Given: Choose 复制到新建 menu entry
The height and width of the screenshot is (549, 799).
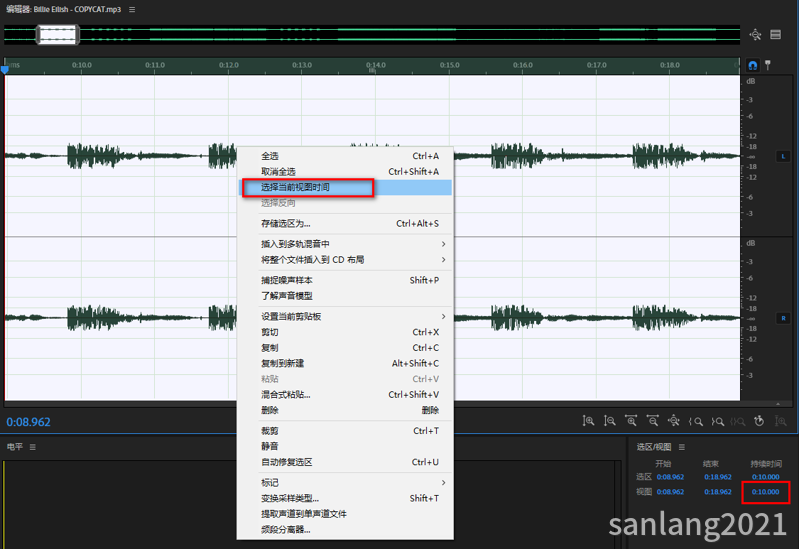Looking at the screenshot, I should (345, 363).
